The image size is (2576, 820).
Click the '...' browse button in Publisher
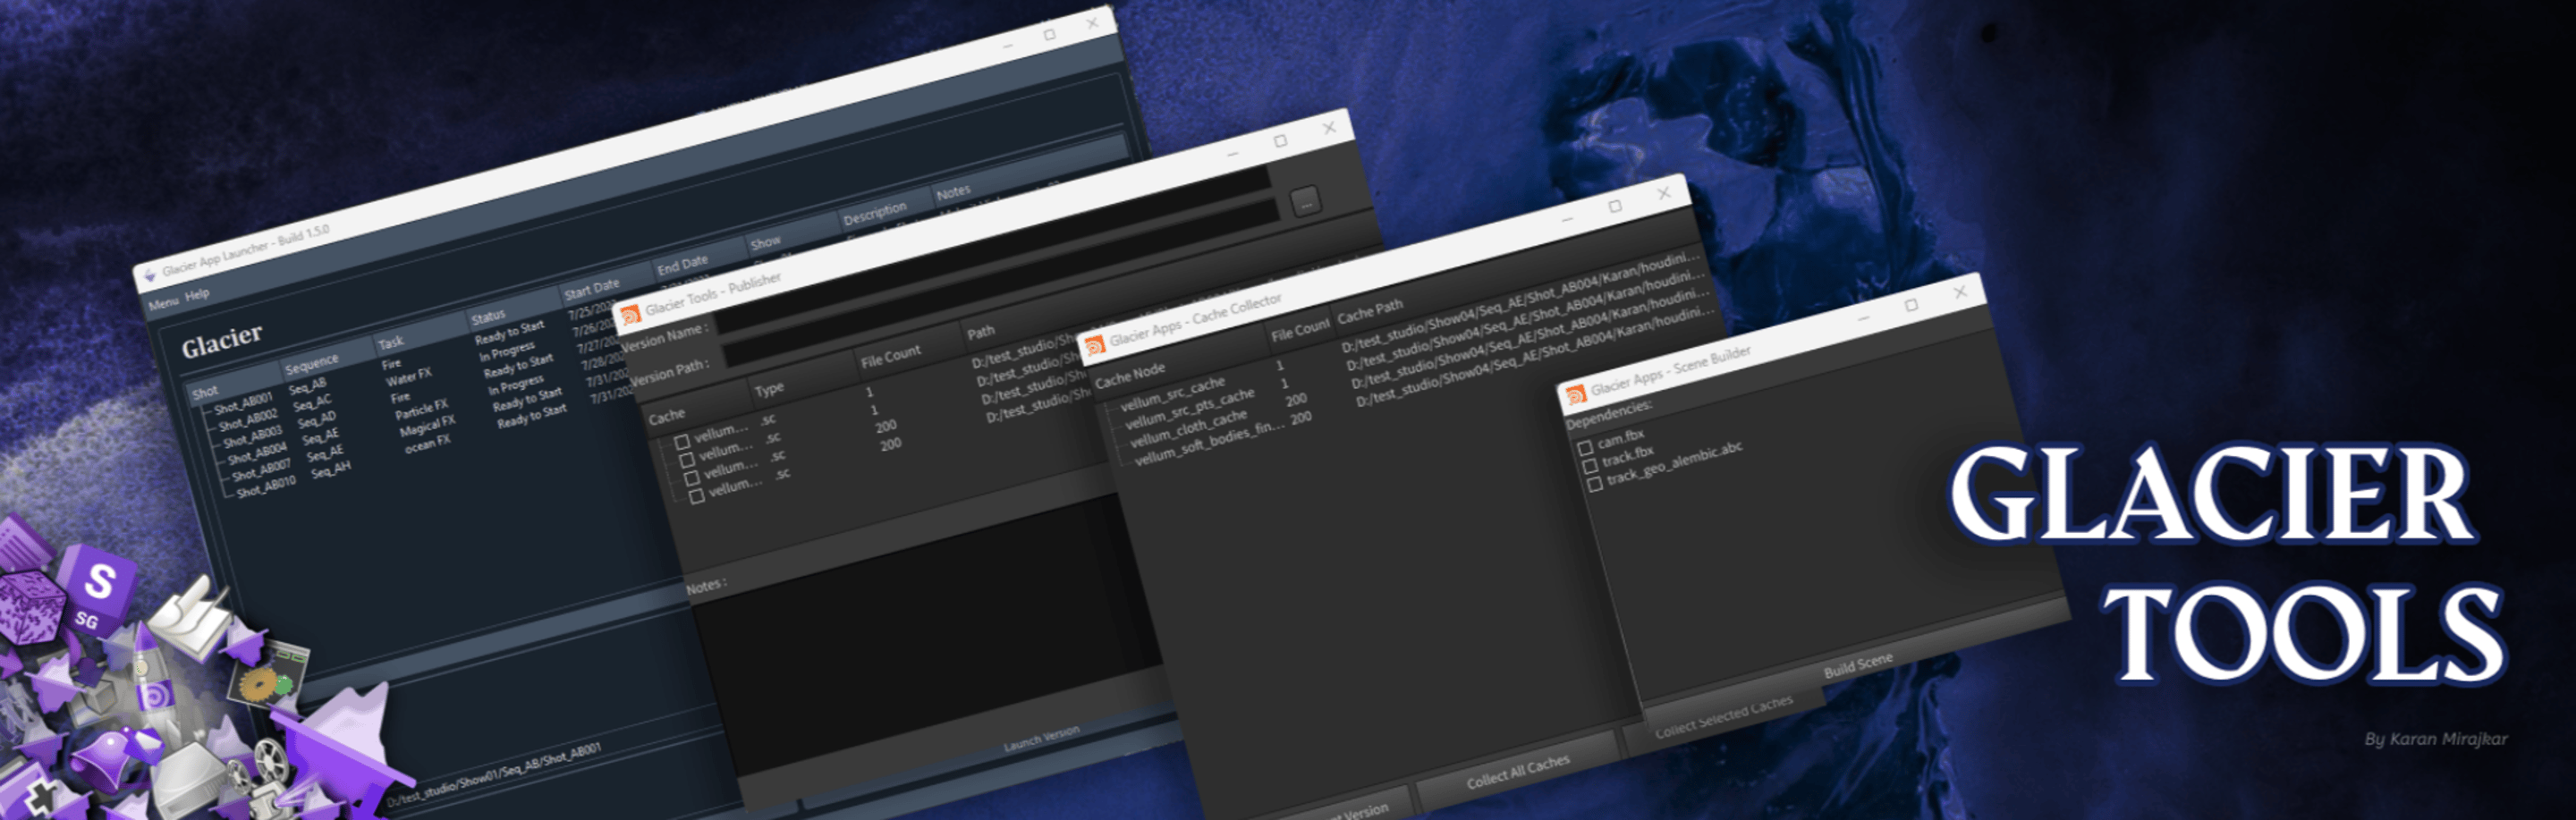[x=1305, y=202]
